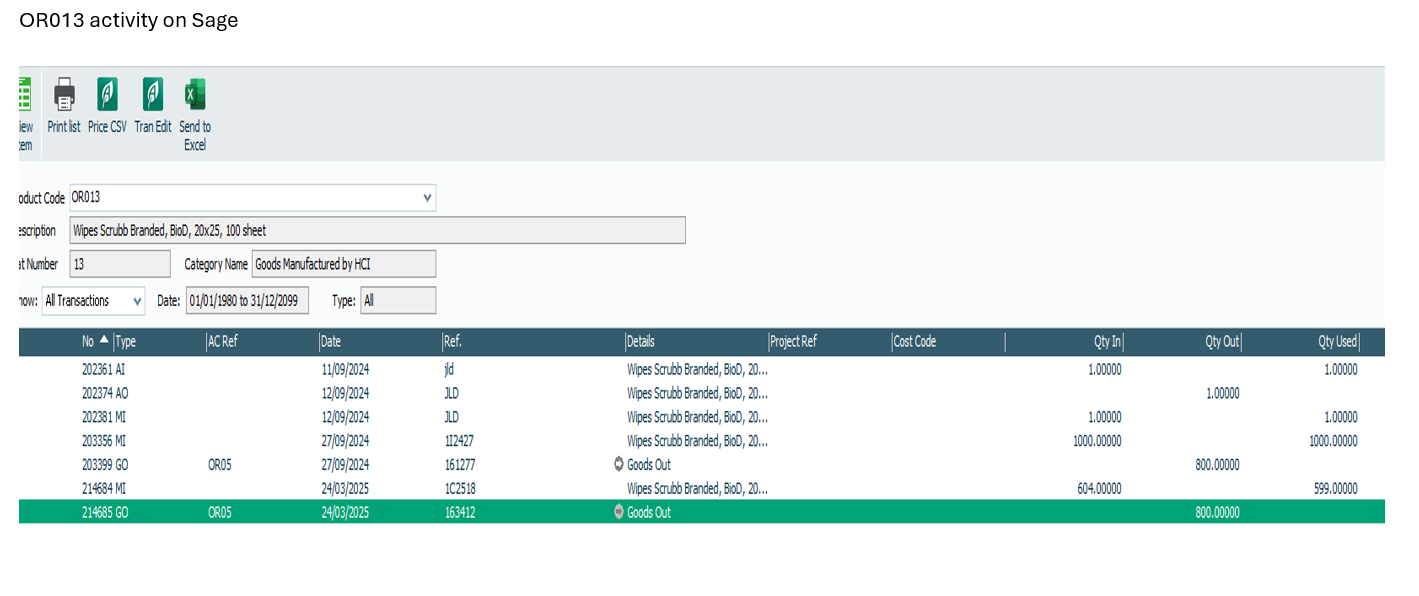Screen dimensions: 1419x596
Task: Open the Tran Edit tool
Action: 152,96
